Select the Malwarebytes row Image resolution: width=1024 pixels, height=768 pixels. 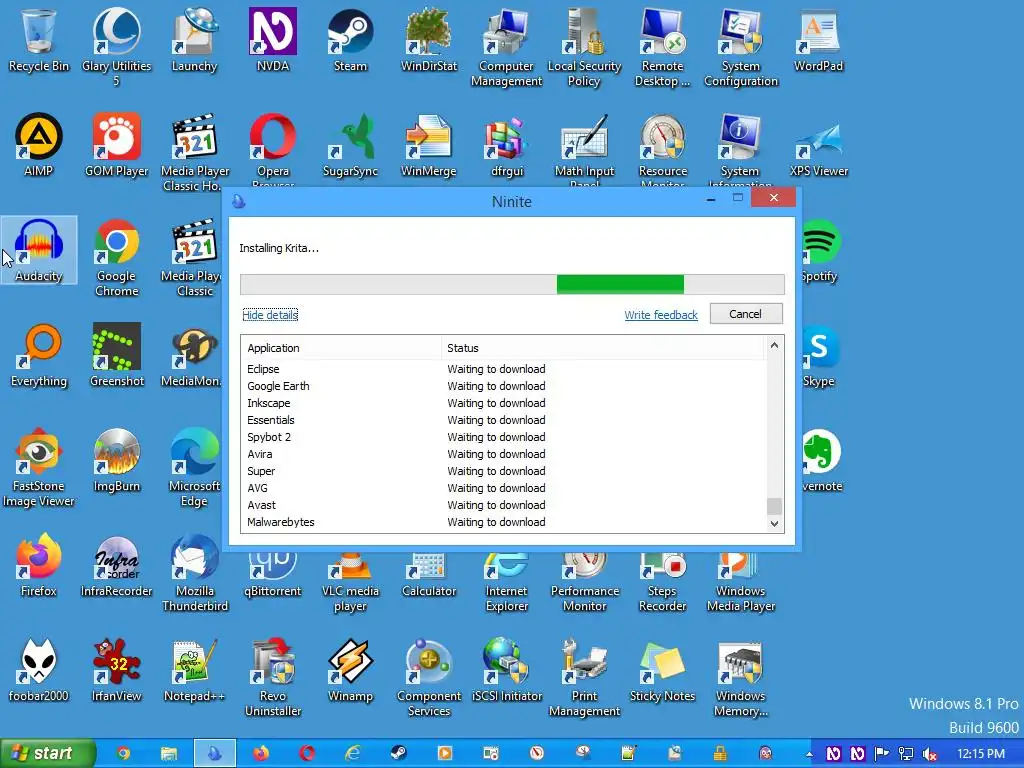tap(503, 522)
